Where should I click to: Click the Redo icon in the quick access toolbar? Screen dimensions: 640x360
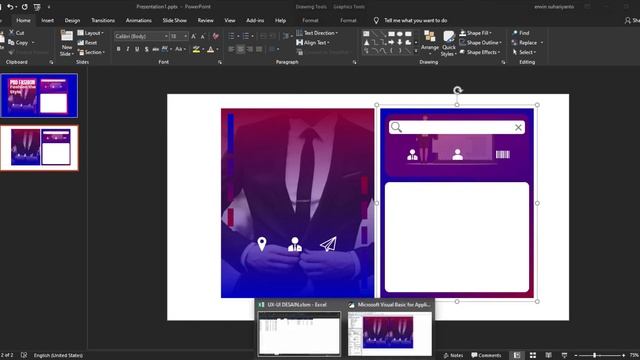point(25,7)
